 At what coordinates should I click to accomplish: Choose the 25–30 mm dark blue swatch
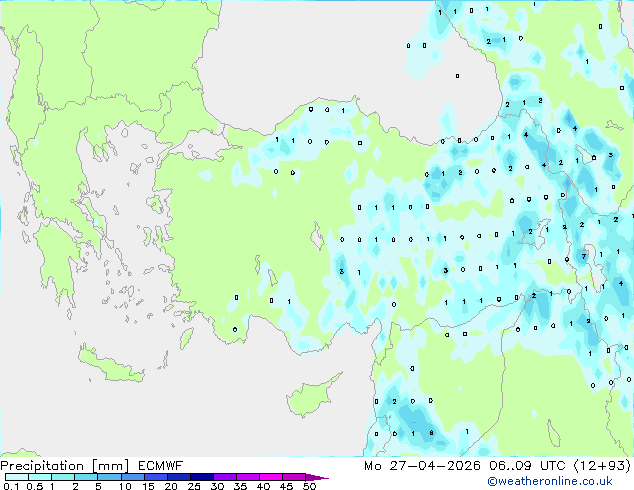click(x=202, y=477)
